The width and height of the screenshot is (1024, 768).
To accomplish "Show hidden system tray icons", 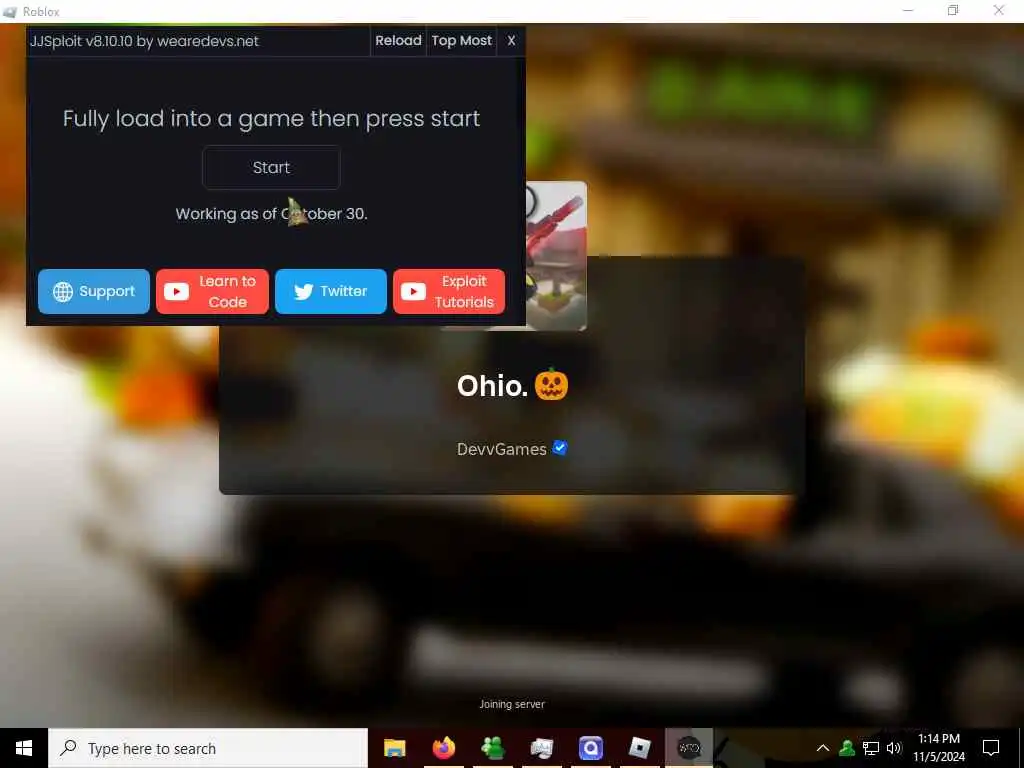I will pos(823,748).
